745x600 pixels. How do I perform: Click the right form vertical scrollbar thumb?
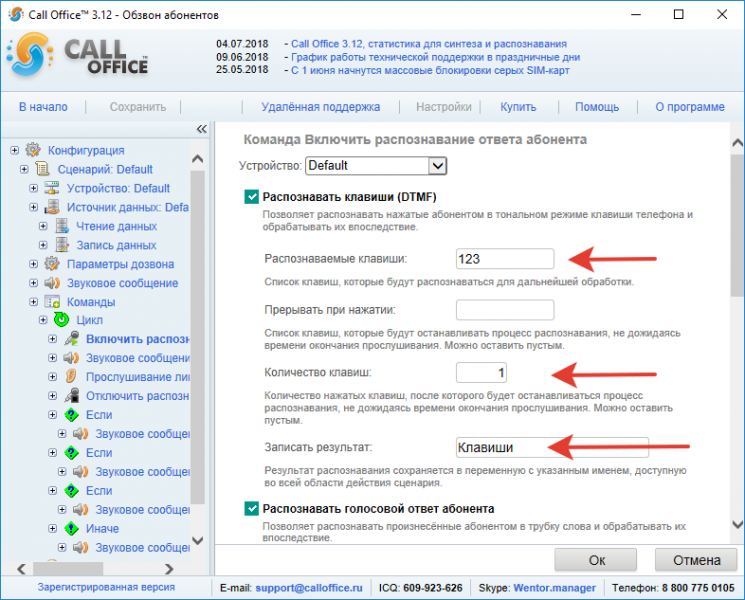click(737, 226)
